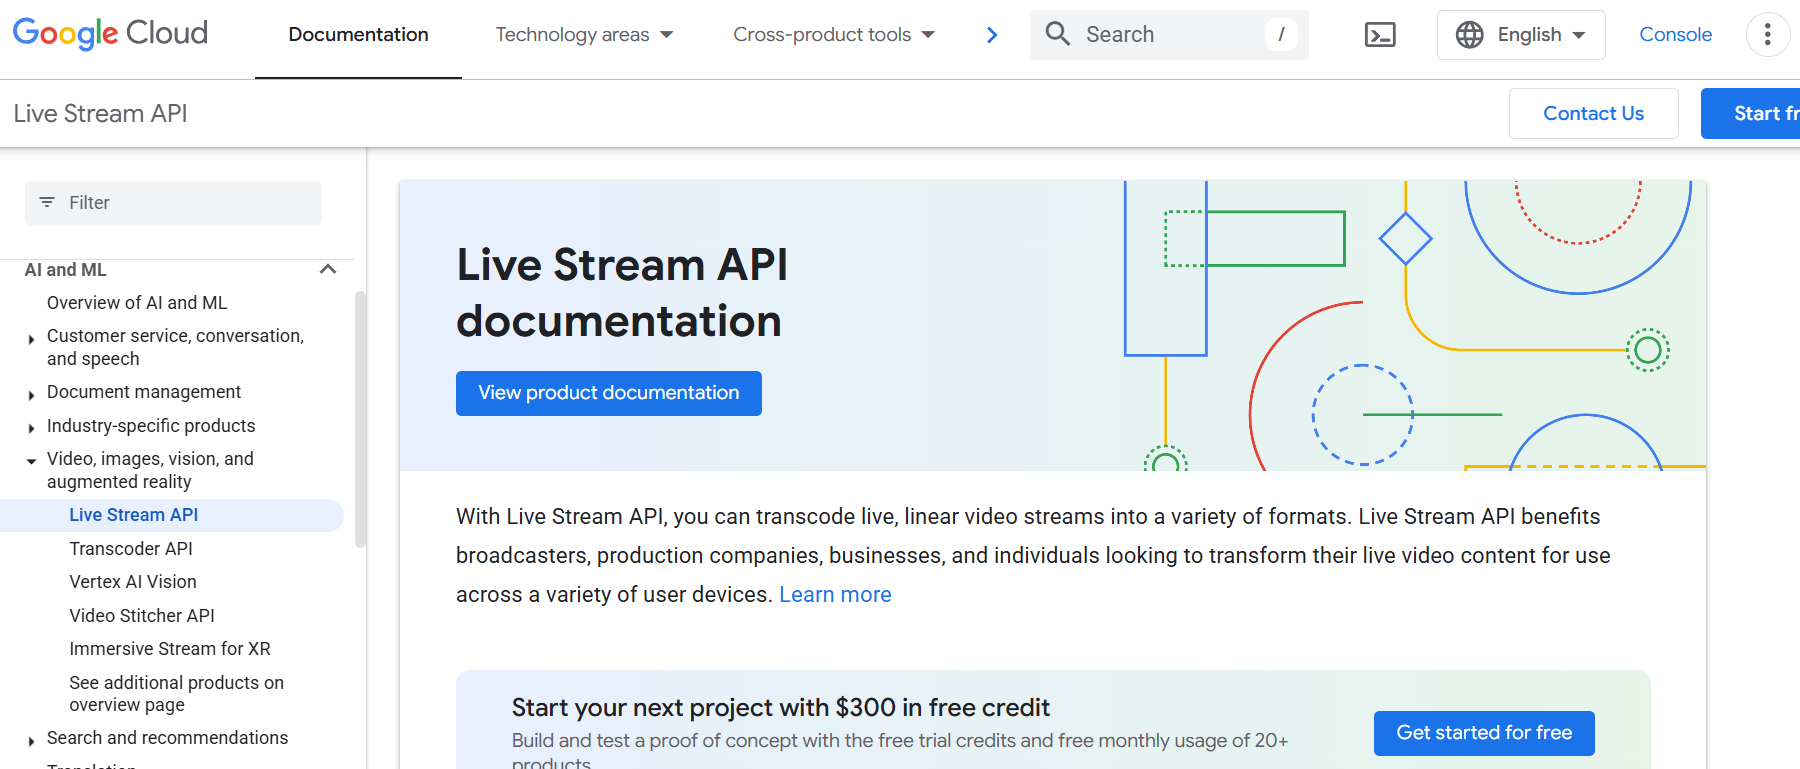Click the search magnifier icon
This screenshot has height=769, width=1800.
click(1058, 34)
